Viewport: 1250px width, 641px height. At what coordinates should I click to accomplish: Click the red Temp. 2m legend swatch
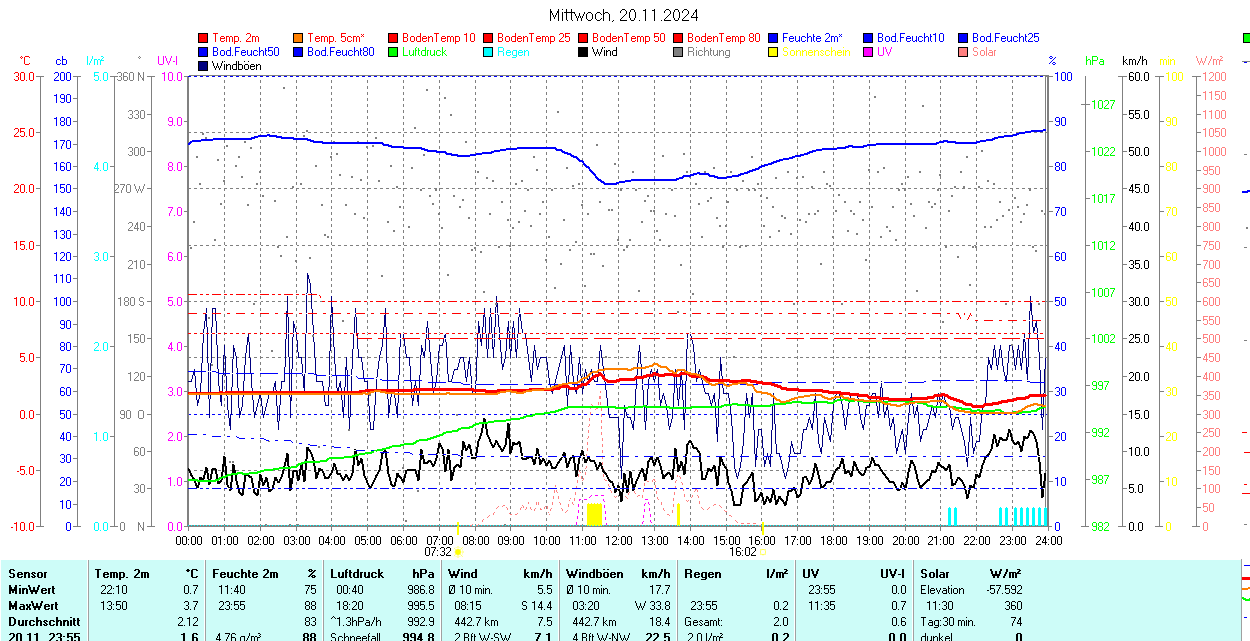[x=203, y=38]
